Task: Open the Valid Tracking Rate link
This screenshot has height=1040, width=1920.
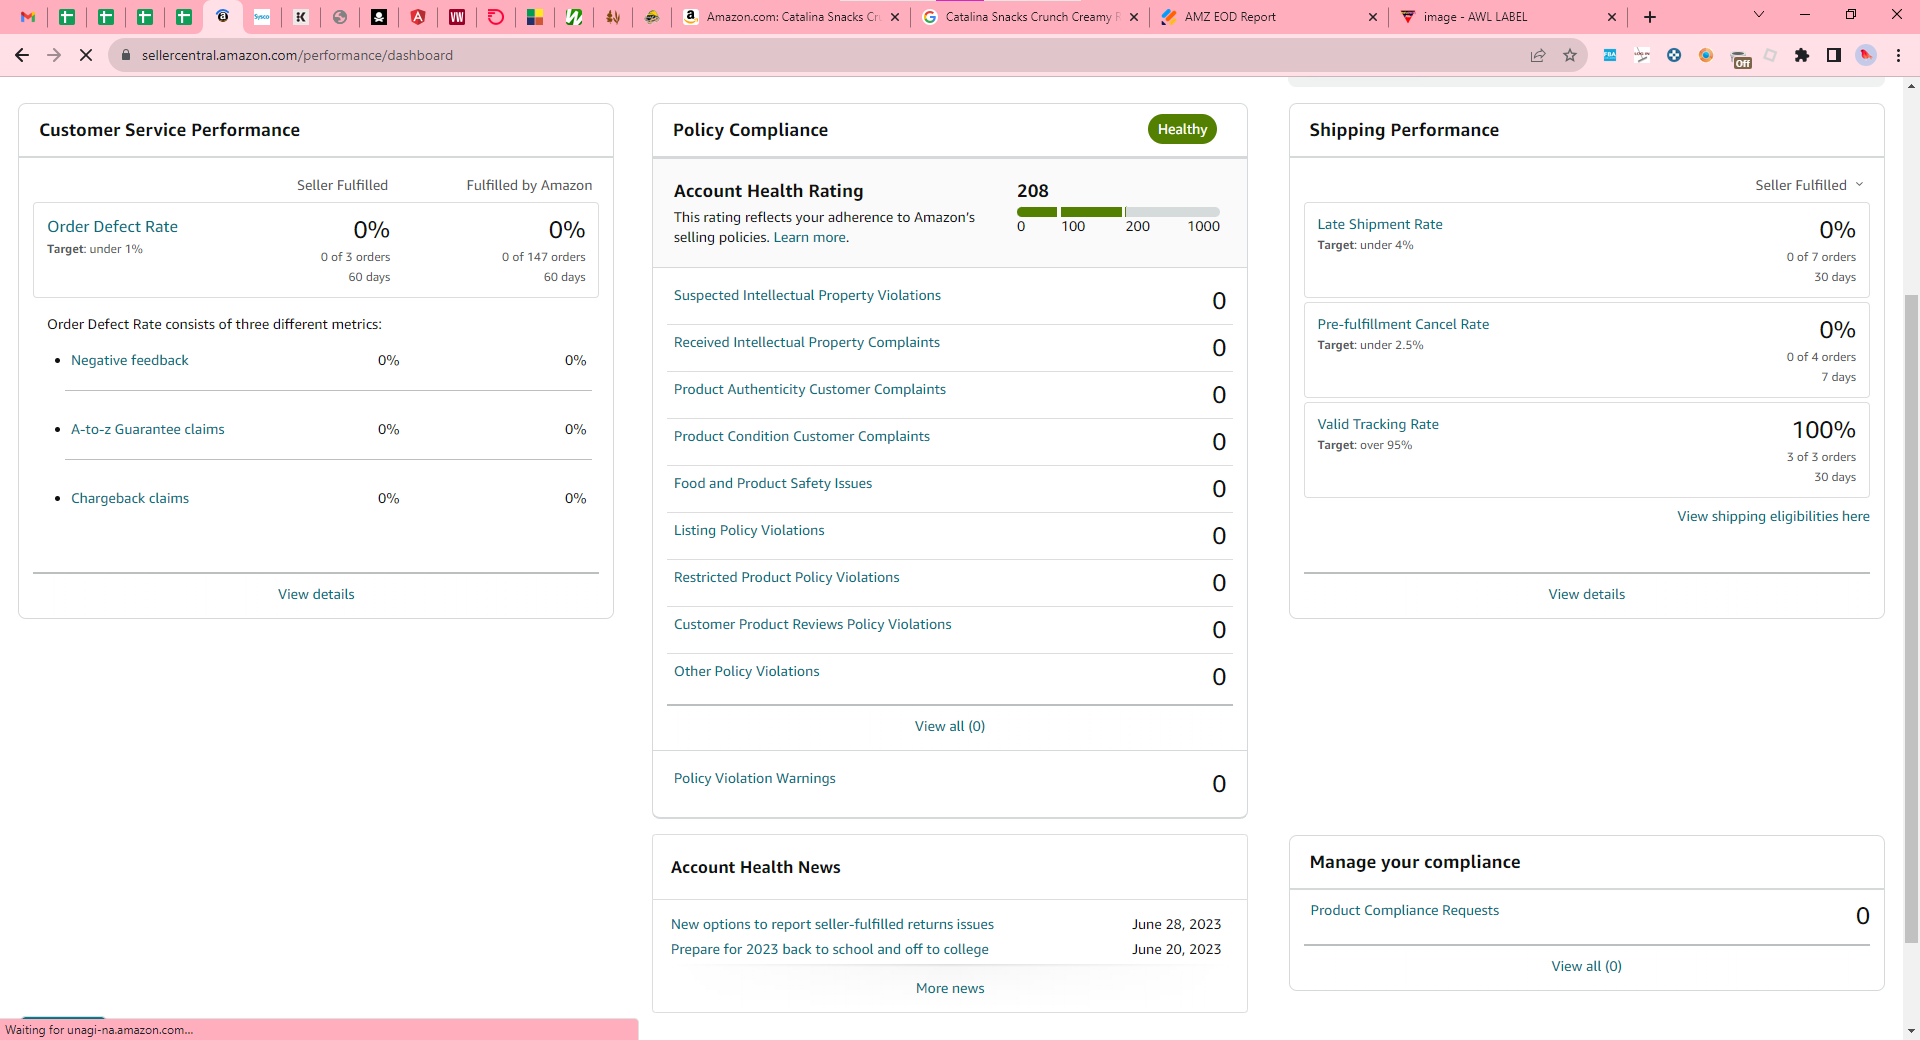Action: [x=1378, y=424]
